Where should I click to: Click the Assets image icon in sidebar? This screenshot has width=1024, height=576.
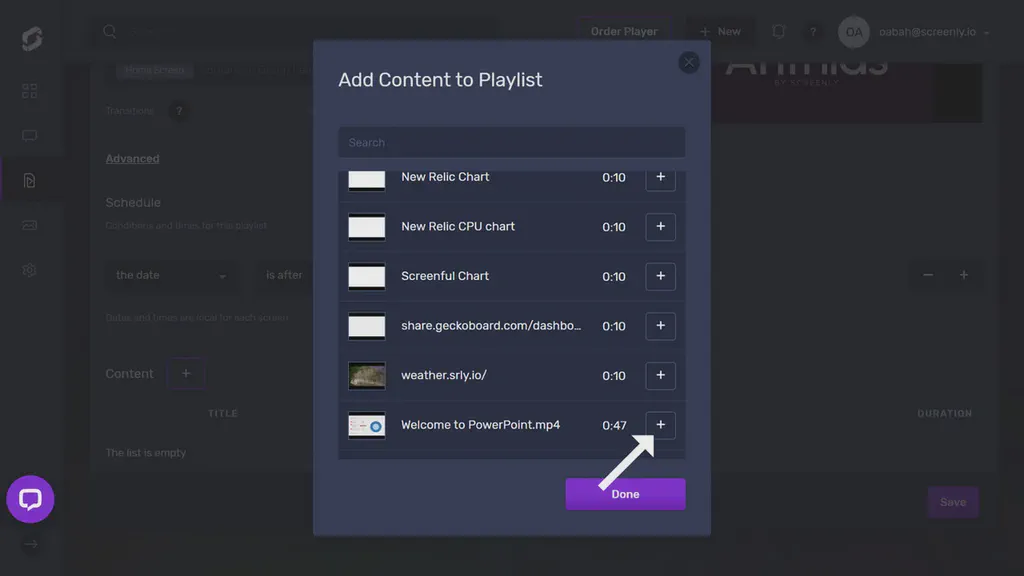click(29, 224)
